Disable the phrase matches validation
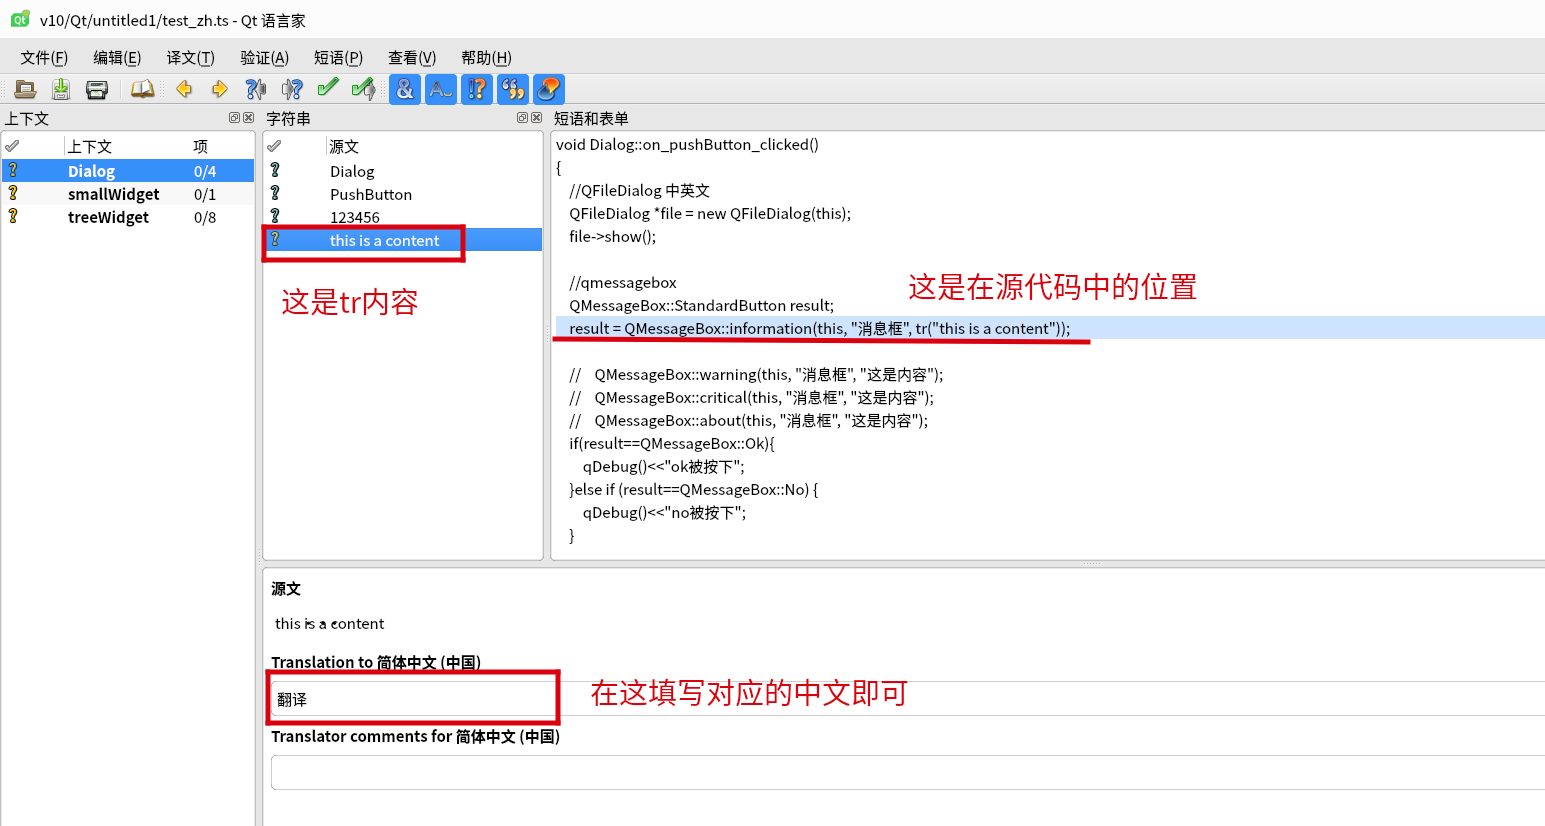1545x826 pixels. [x=512, y=89]
